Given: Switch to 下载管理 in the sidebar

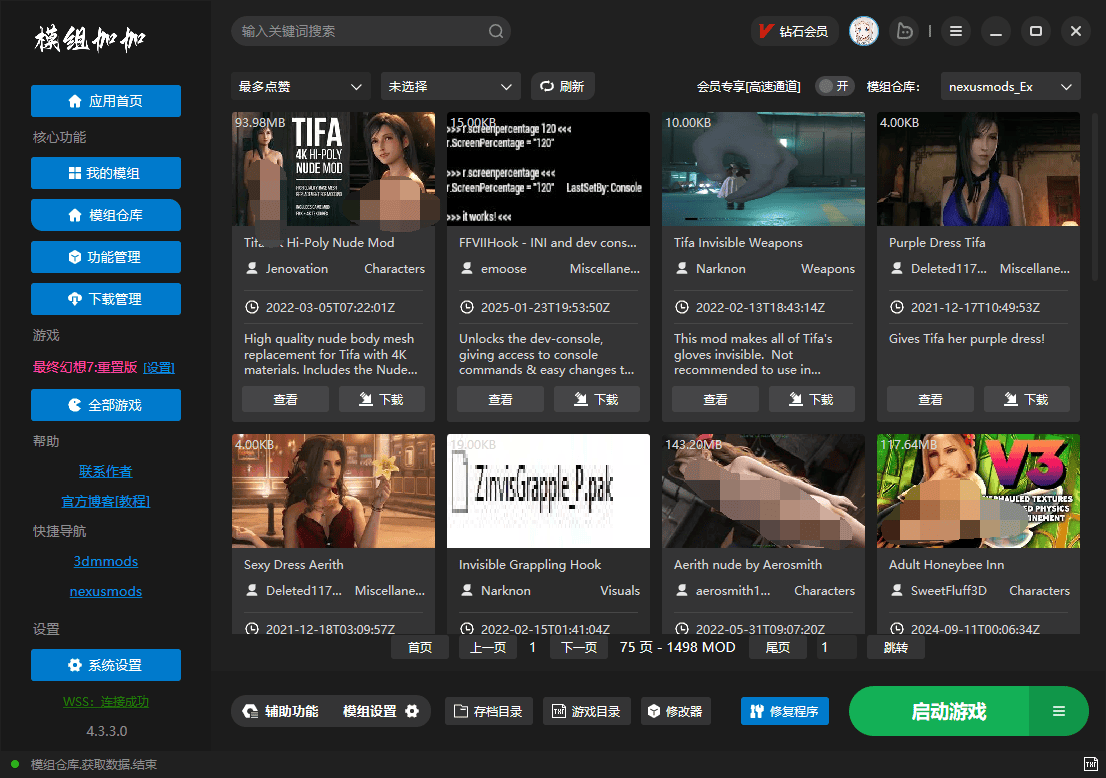Looking at the screenshot, I should coord(105,299).
